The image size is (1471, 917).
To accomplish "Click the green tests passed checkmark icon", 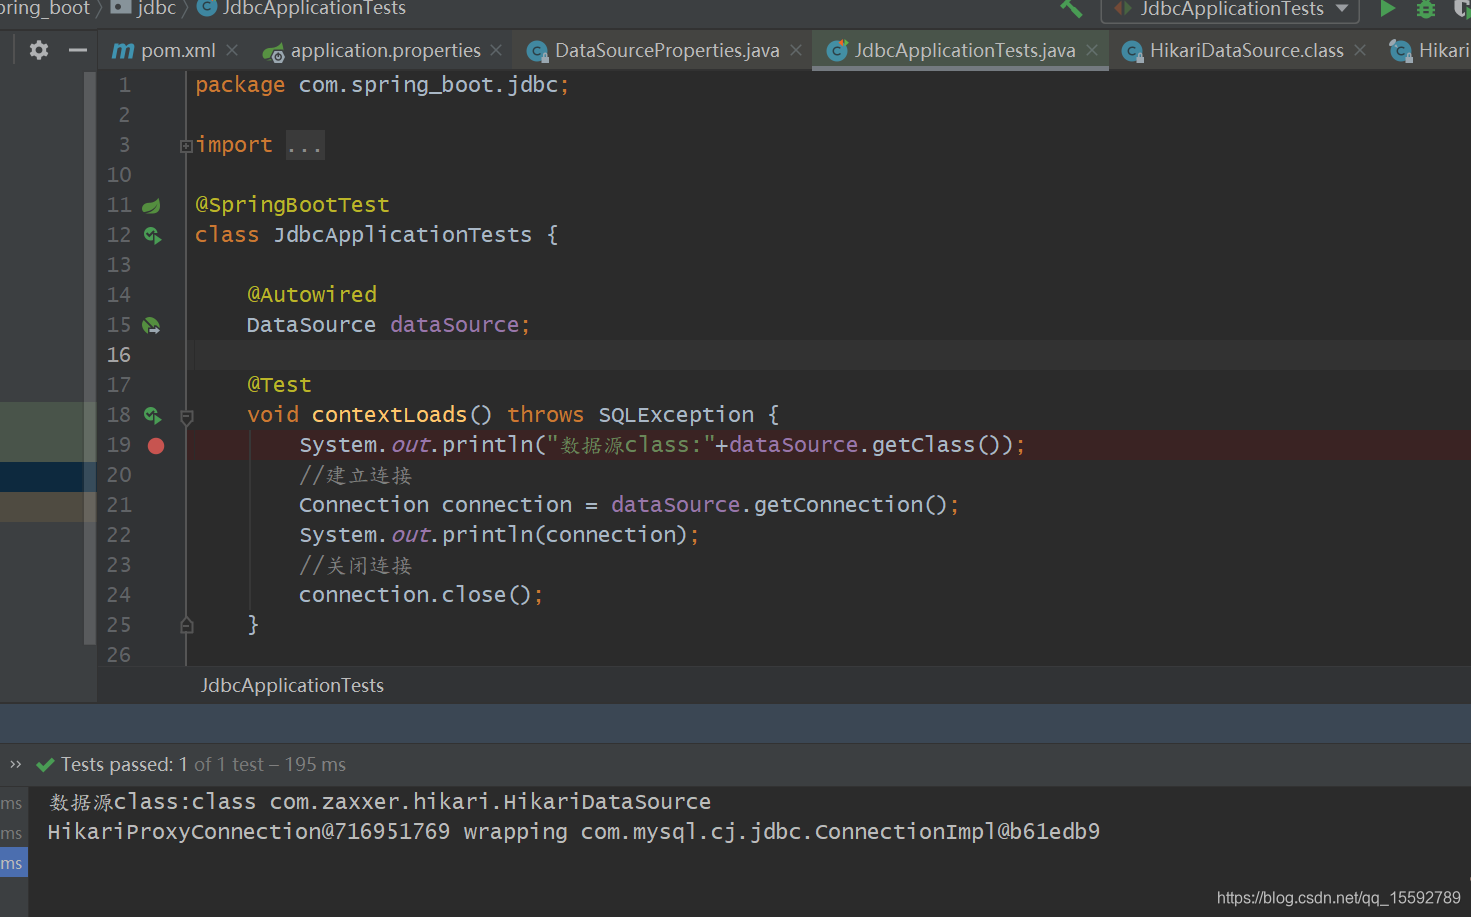I will [45, 765].
